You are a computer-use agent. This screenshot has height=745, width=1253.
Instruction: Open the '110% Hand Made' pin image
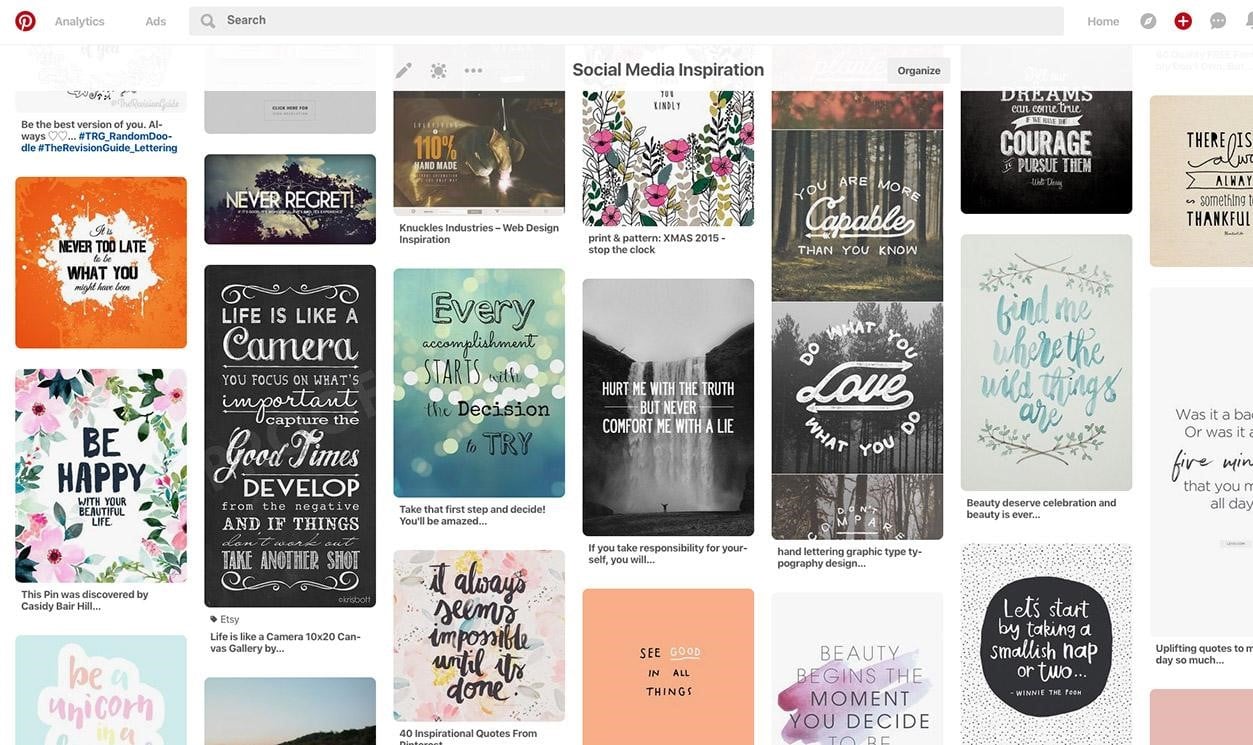479,154
